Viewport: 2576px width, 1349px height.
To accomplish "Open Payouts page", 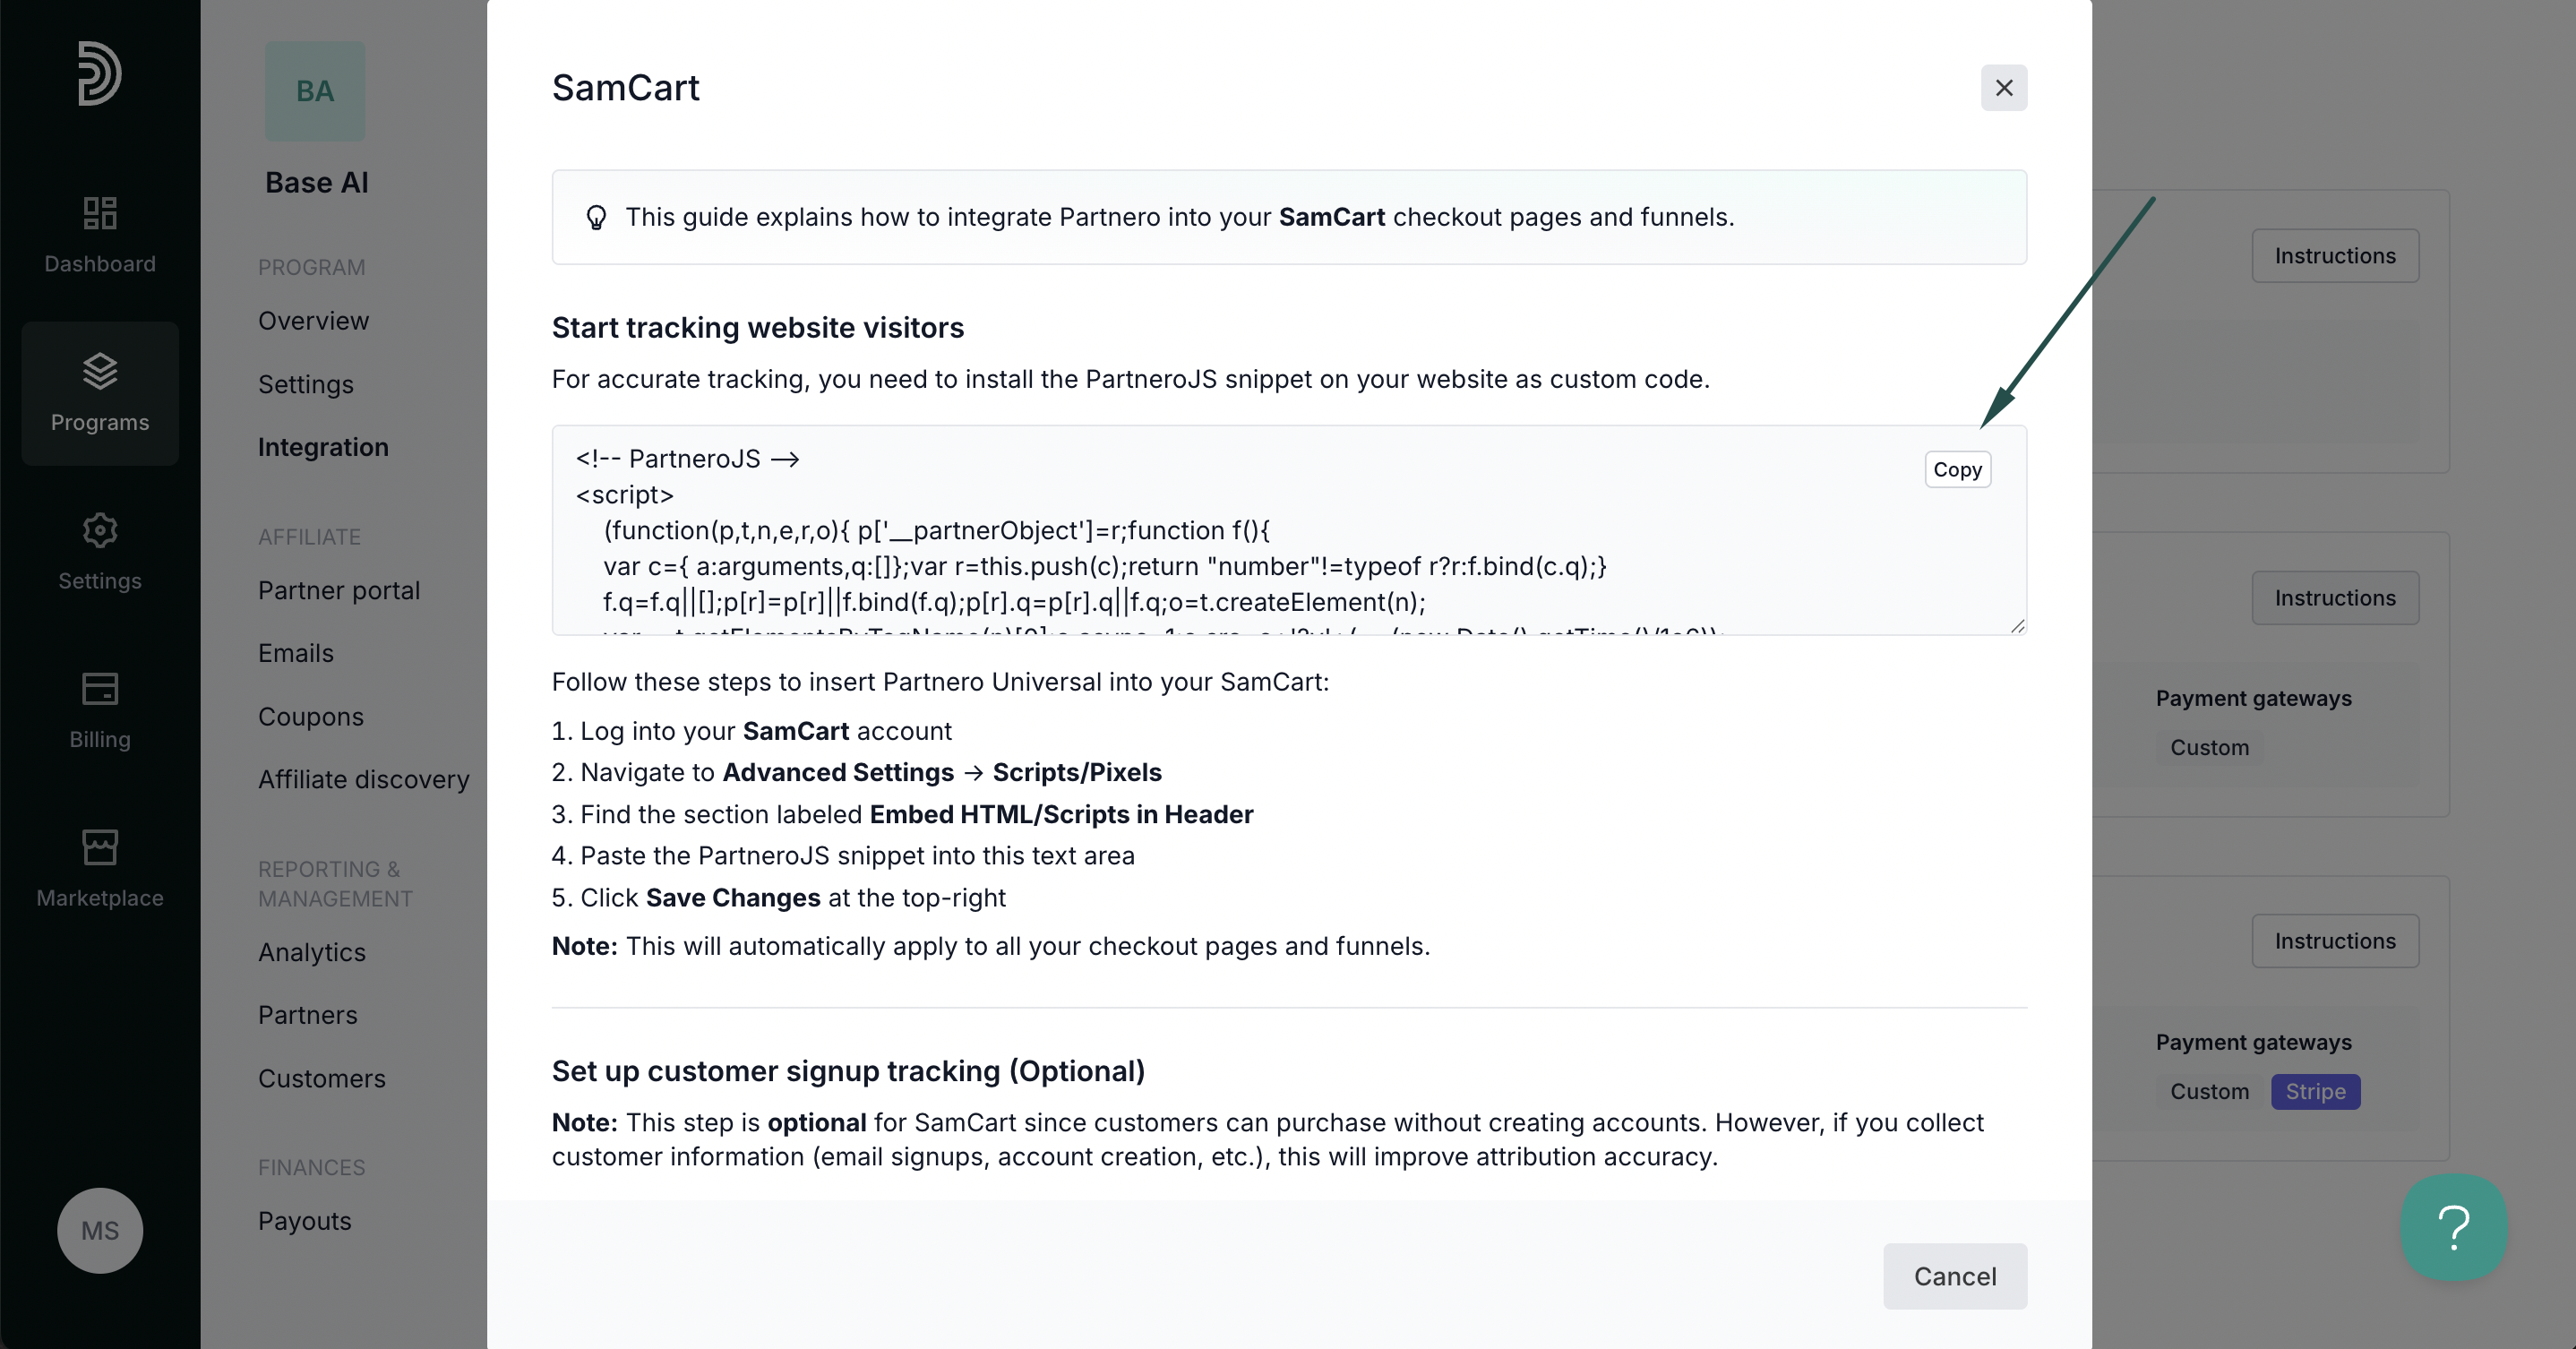I will pos(304,1221).
